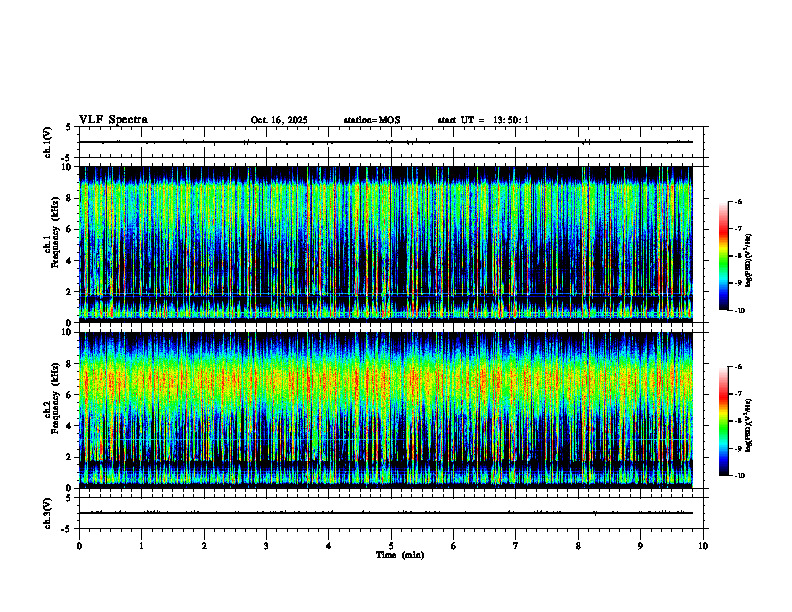792x612 pixels.
Task: Click the "ch.3(V)" axis label
Action: click(x=48, y=513)
